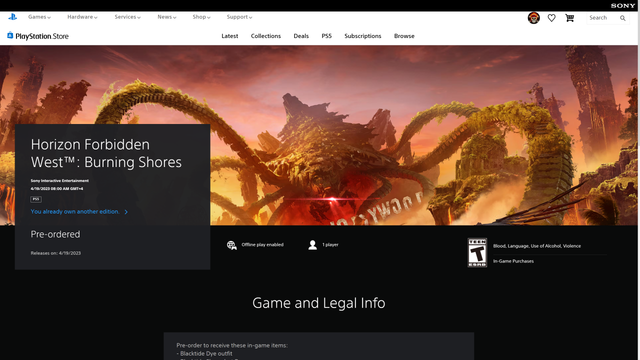This screenshot has width=640, height=360.
Task: Click the search magnifier icon
Action: [622, 18]
